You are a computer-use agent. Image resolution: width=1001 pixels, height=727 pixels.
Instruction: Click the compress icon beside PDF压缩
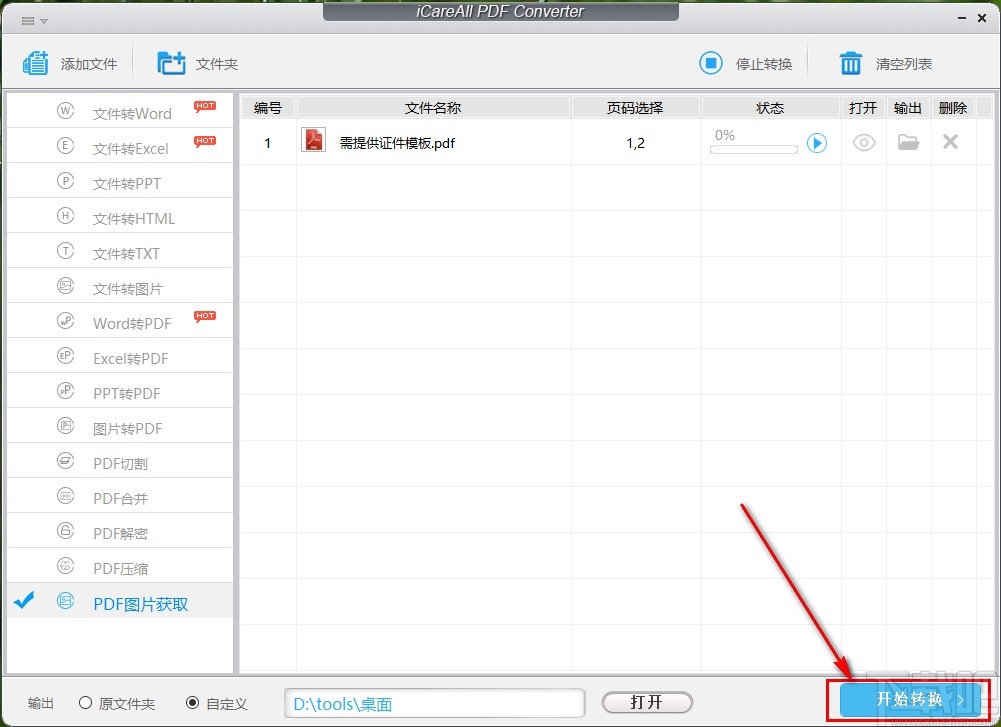(65, 566)
